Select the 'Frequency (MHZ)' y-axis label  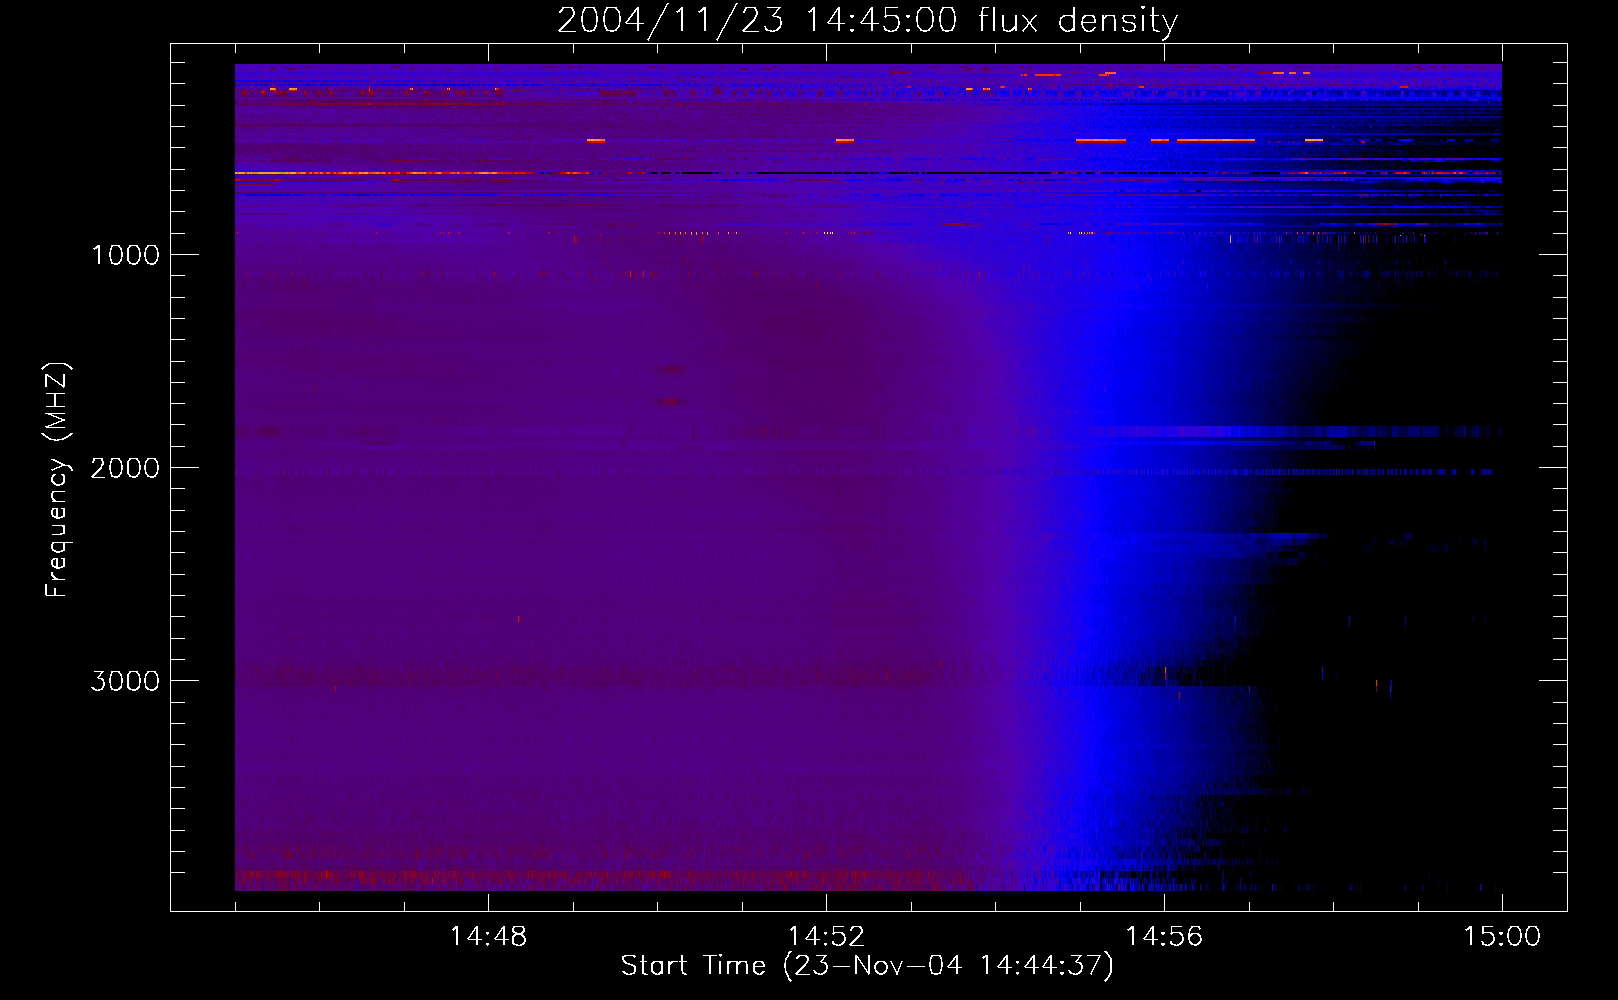[57, 480]
